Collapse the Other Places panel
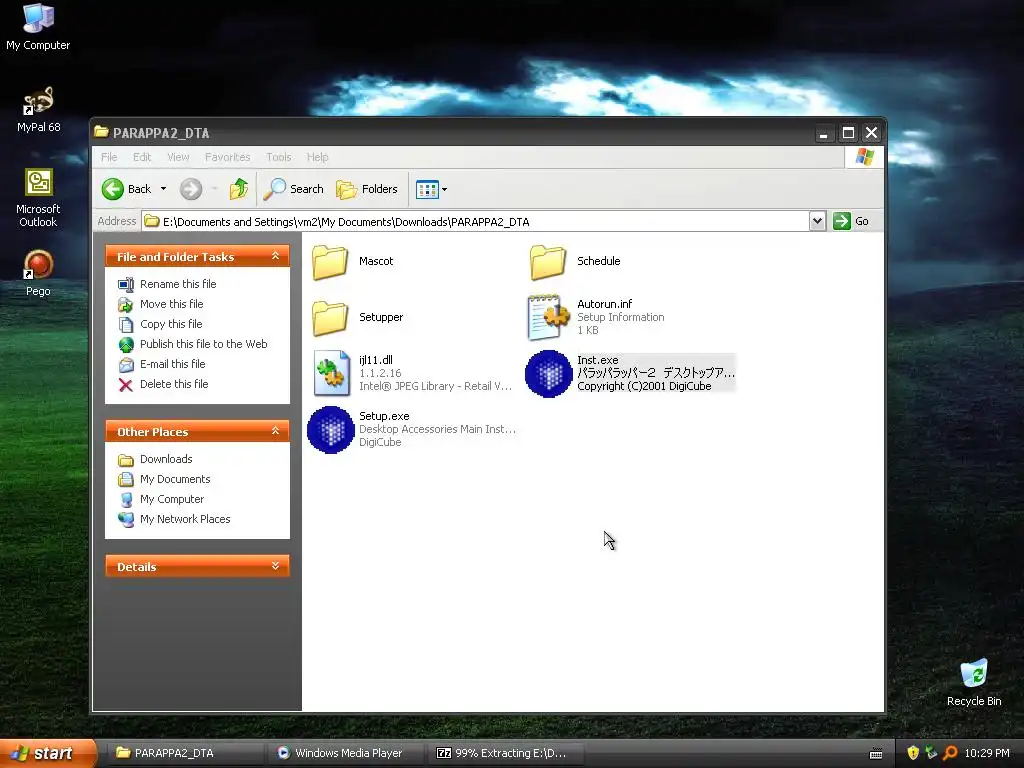The image size is (1024, 768). click(276, 431)
